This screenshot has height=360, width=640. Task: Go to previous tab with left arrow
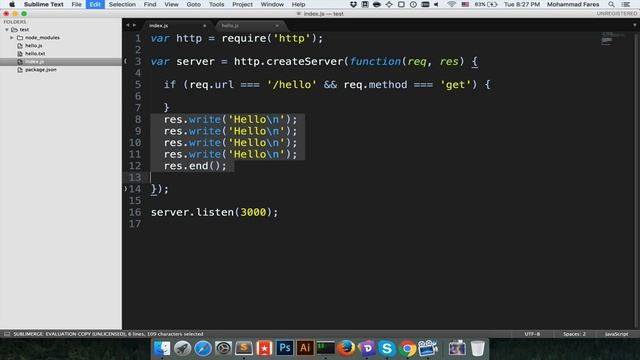[x=127, y=25]
